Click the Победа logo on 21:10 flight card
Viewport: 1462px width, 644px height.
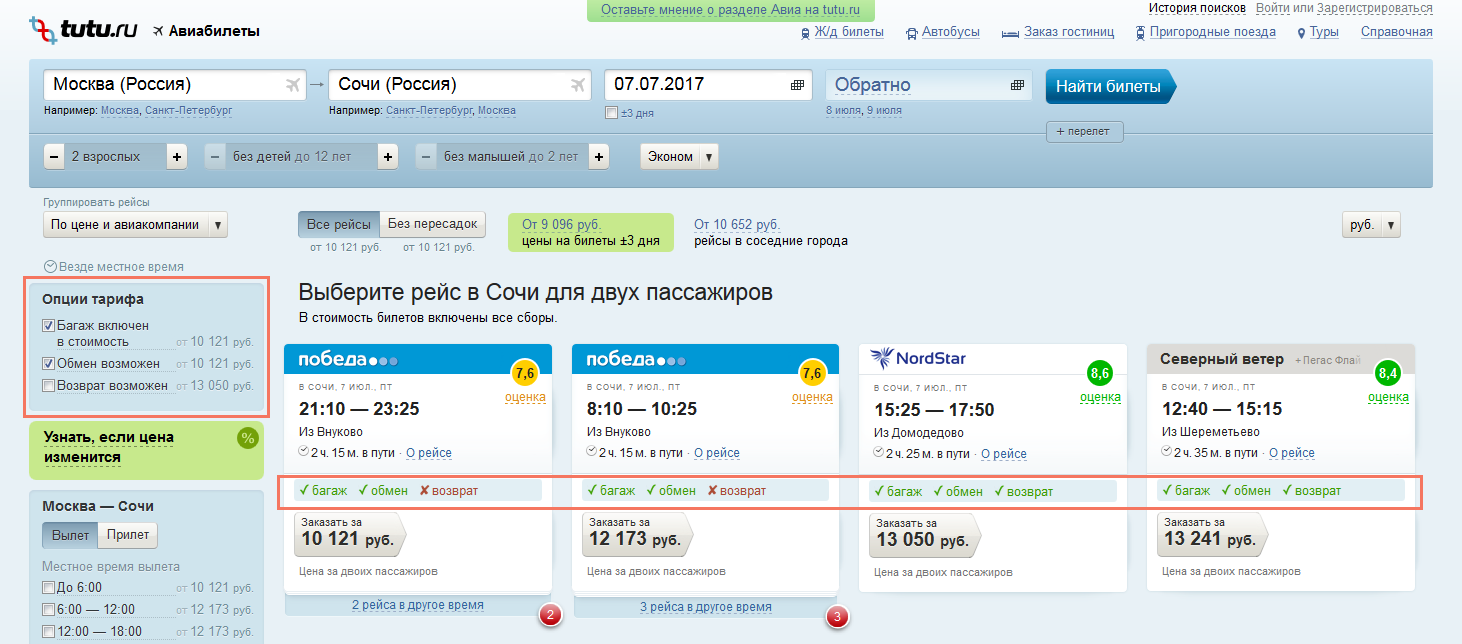[x=348, y=359]
